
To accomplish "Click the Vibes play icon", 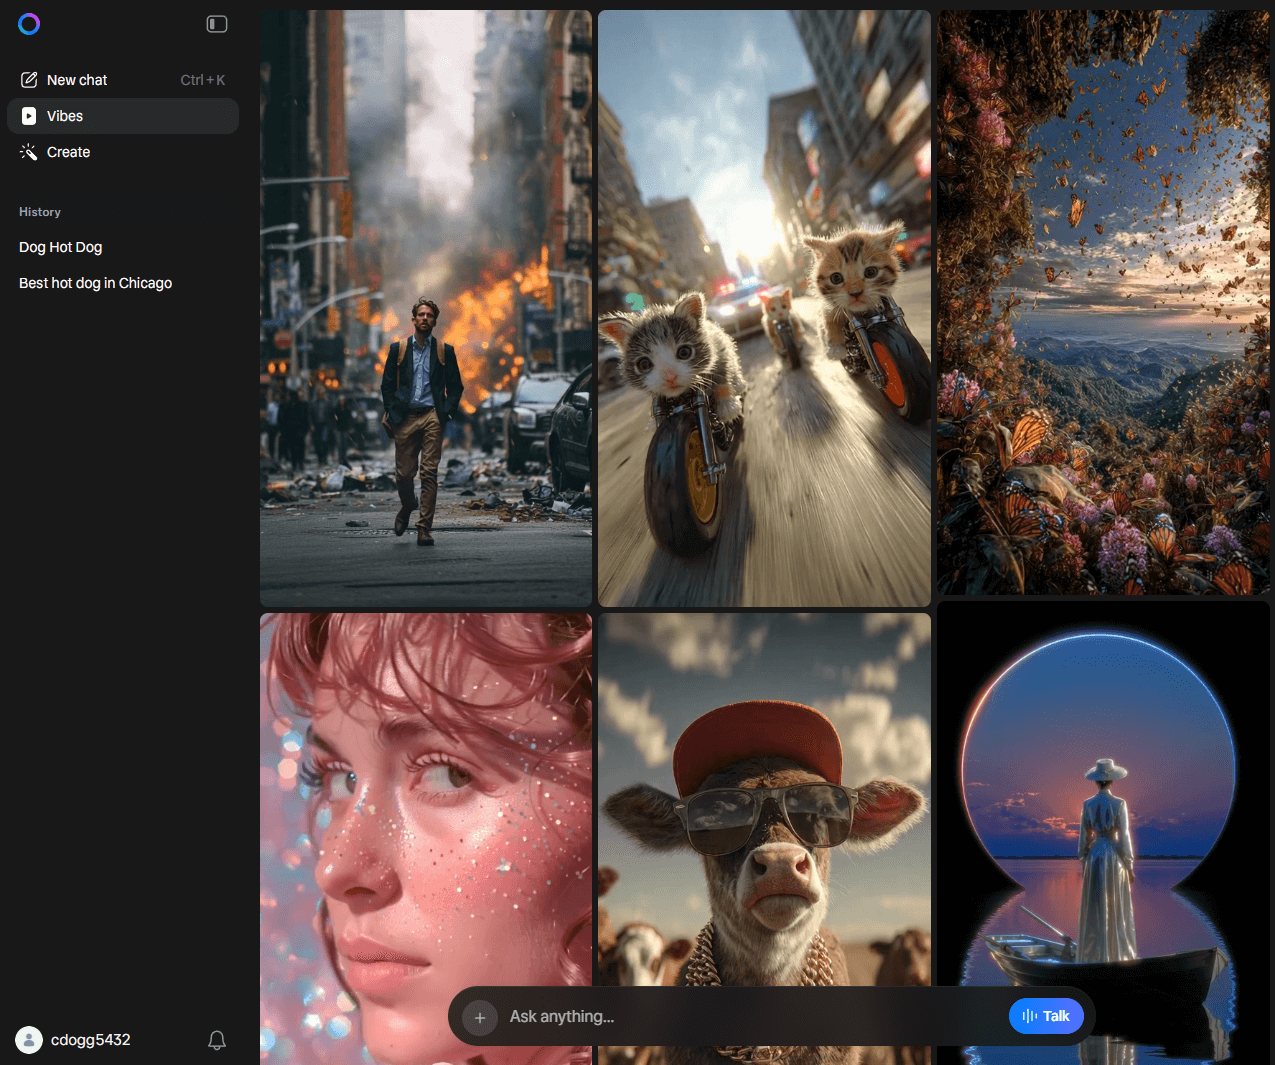I will click(x=29, y=116).
